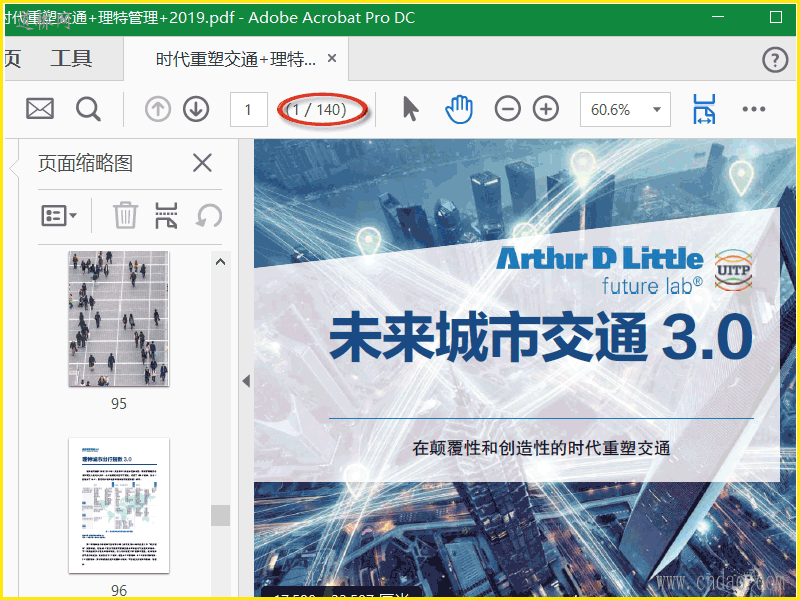
Task: Click thumbnail label 95
Action: 118,404
